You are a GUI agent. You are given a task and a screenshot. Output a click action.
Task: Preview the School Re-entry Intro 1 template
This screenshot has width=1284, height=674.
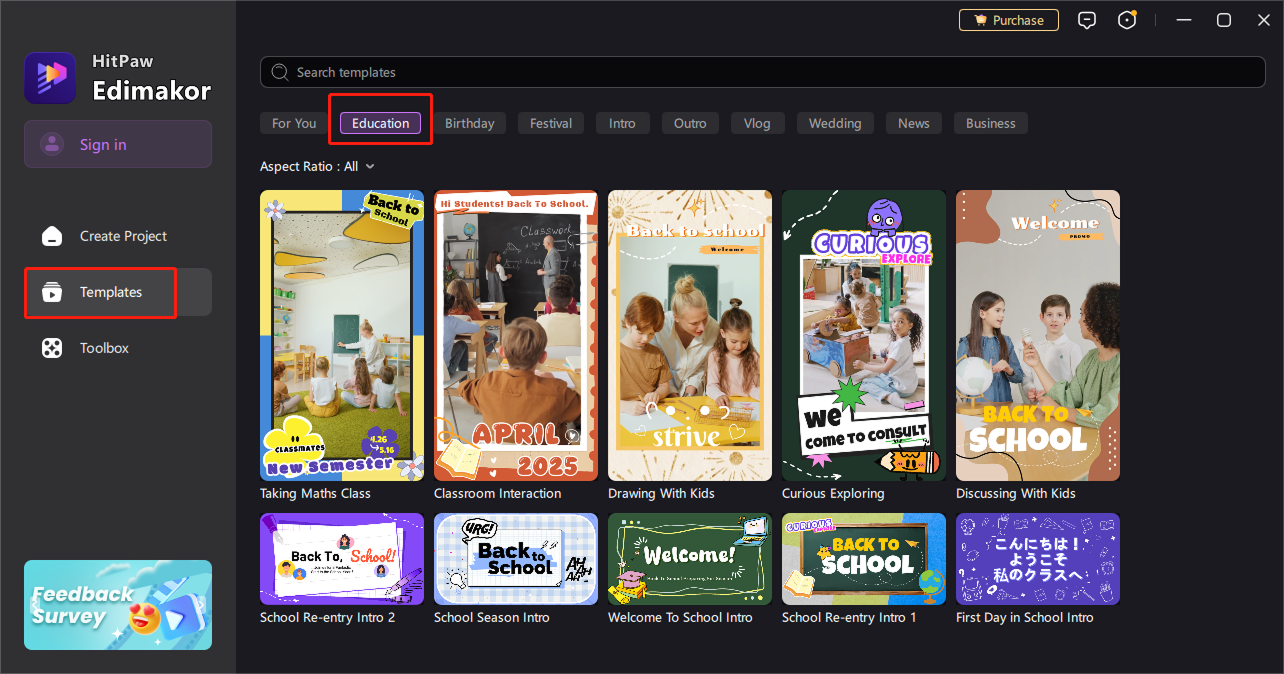863,559
